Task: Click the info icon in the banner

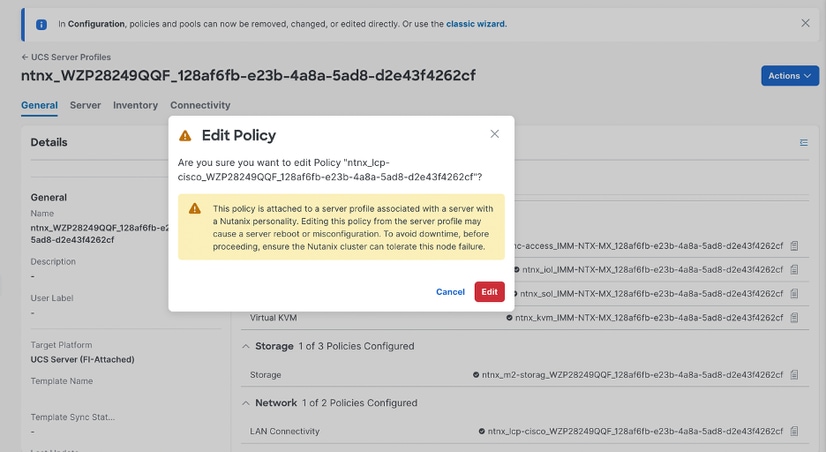Action: [x=41, y=24]
